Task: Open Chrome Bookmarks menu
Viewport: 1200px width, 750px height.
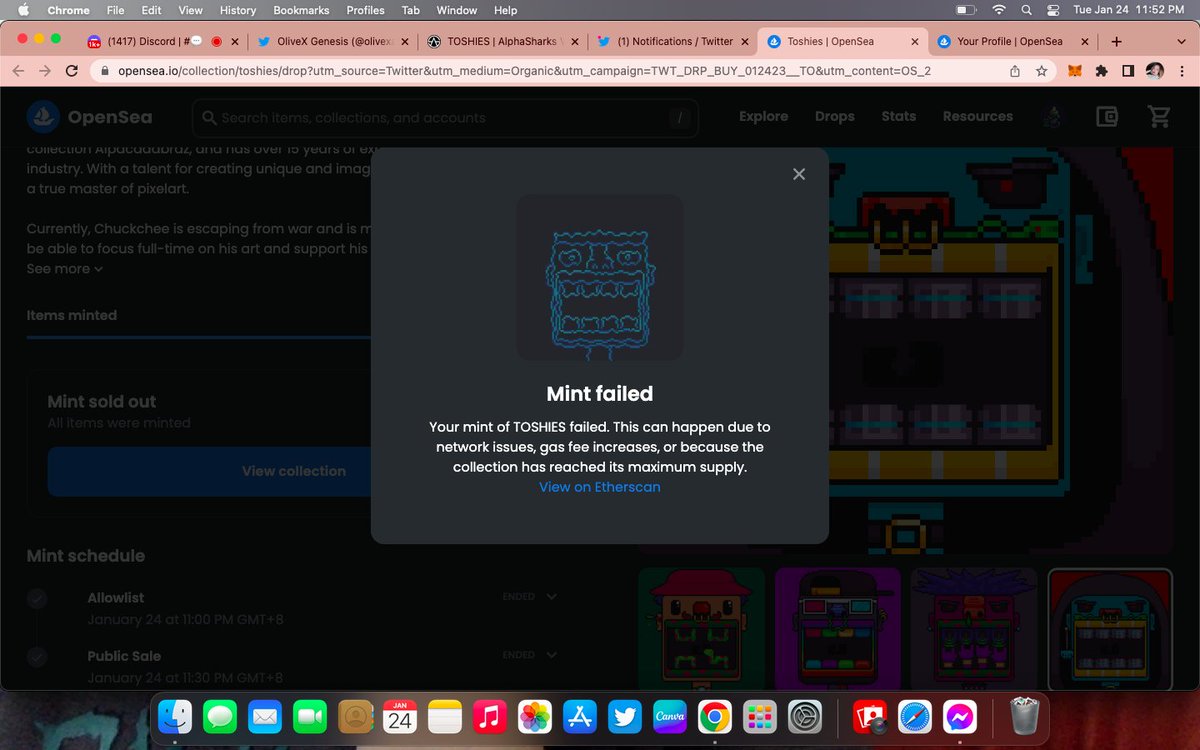Action: tap(302, 10)
